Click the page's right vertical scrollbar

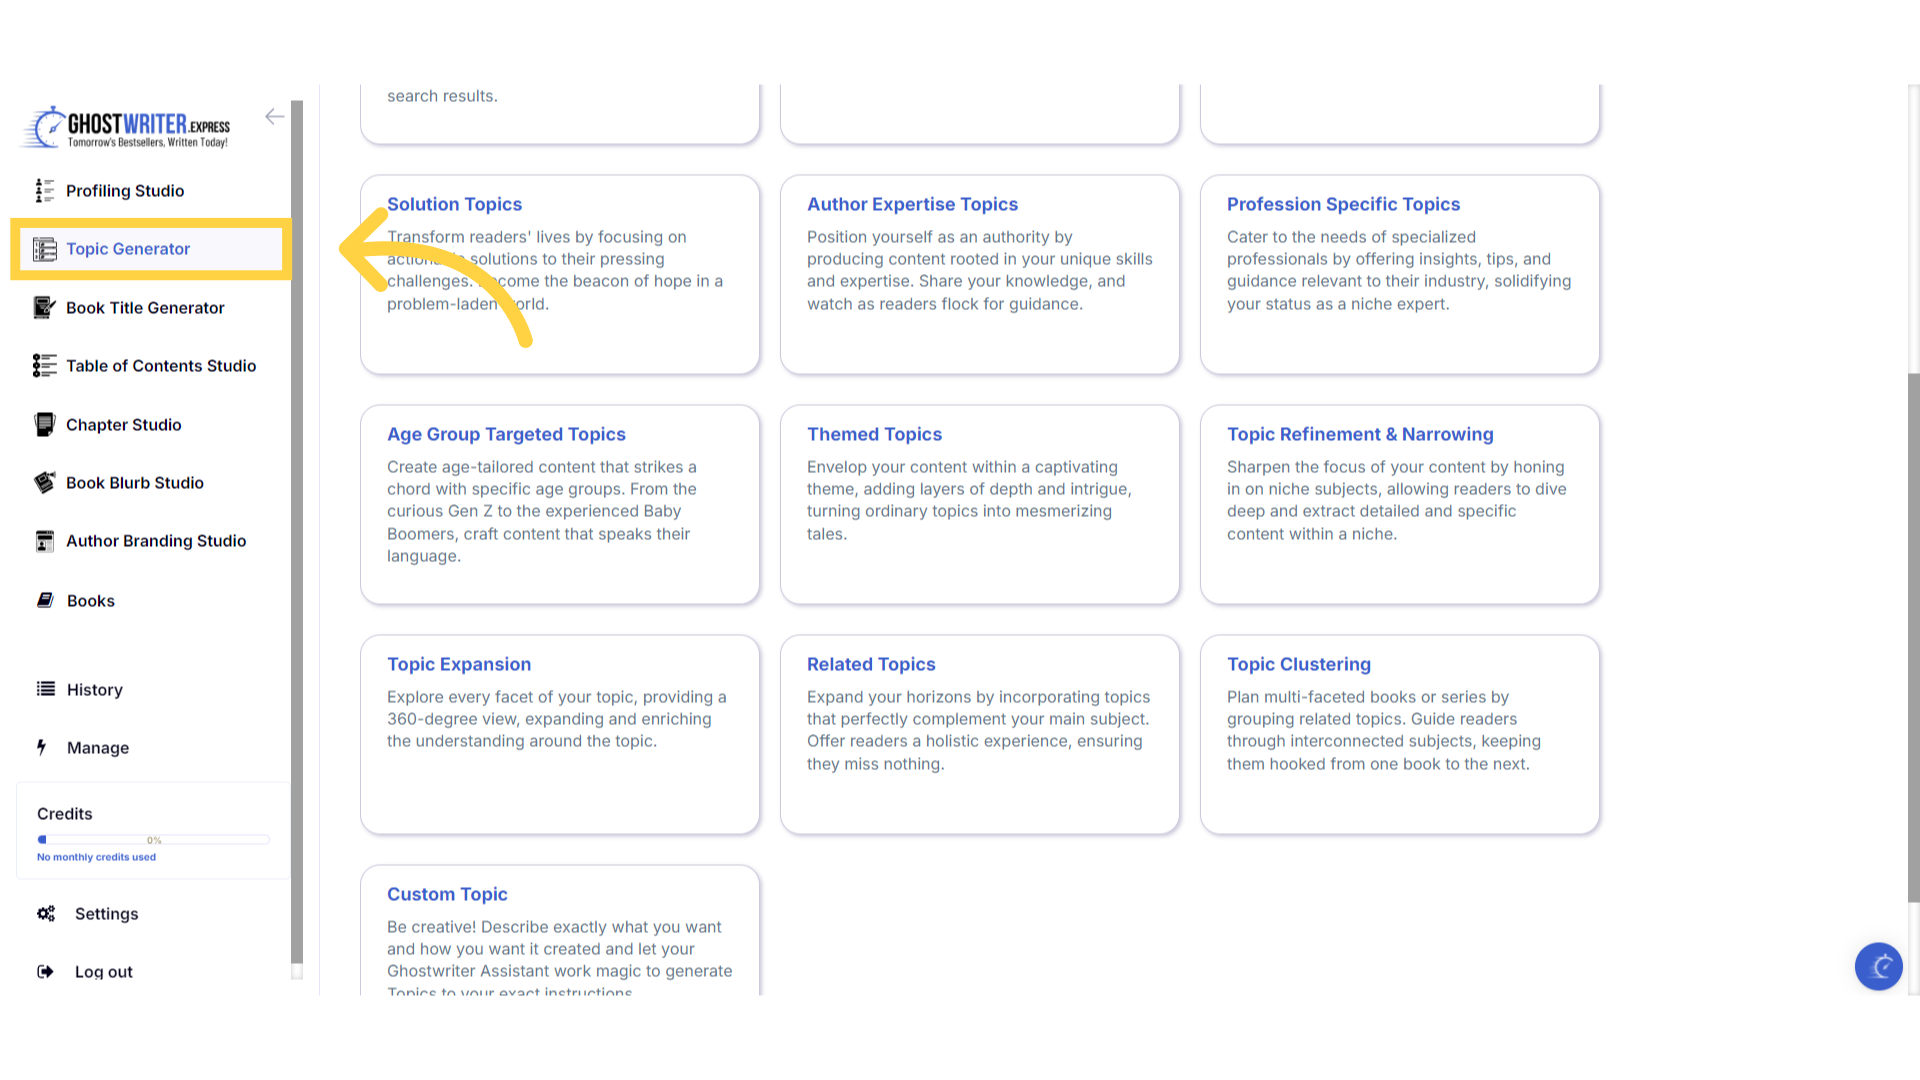click(1913, 640)
